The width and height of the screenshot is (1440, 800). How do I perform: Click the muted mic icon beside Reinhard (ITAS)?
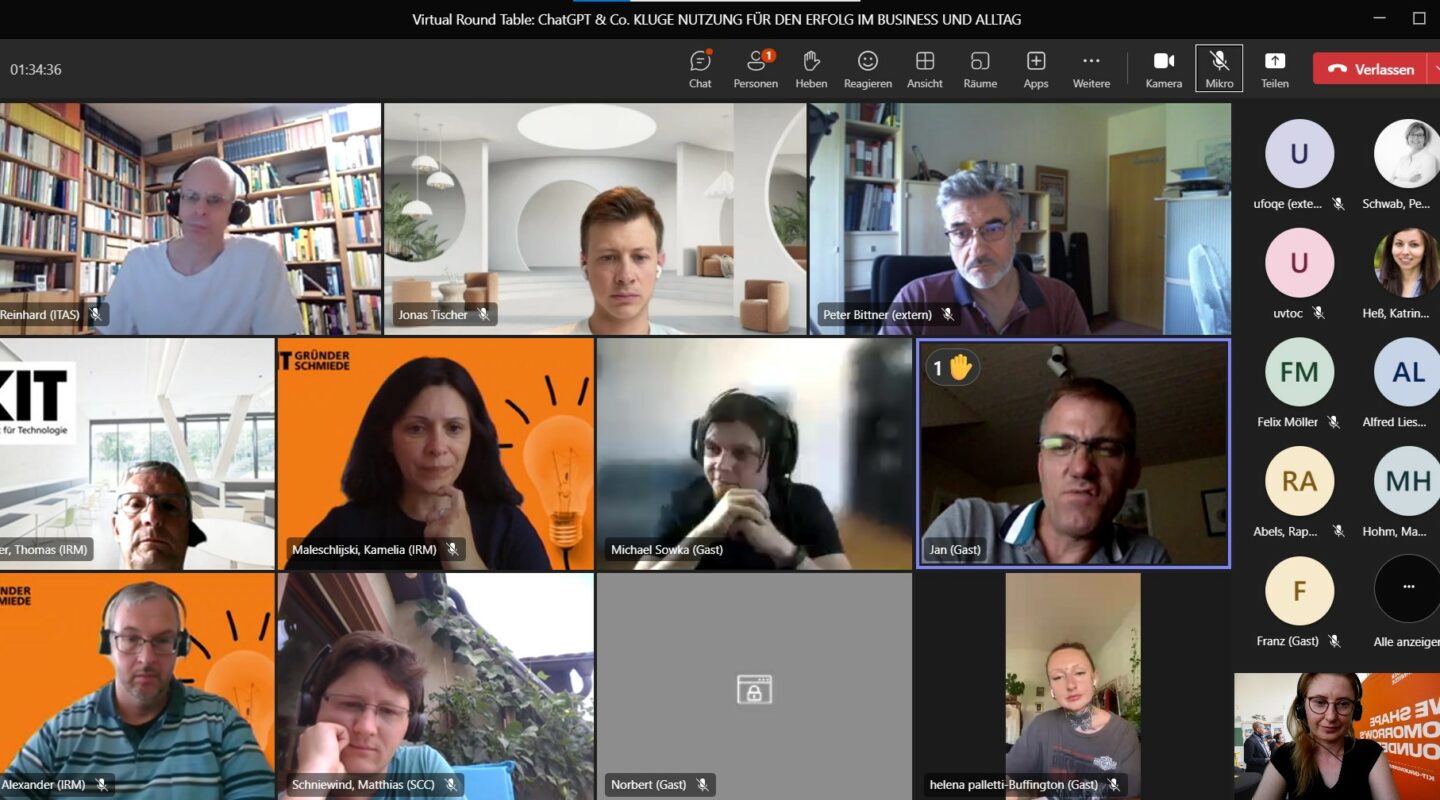click(x=96, y=315)
